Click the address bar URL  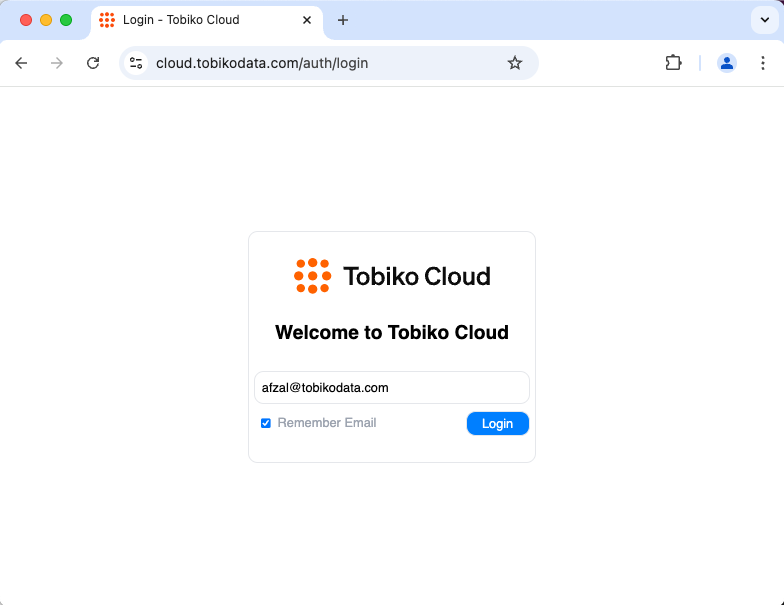coord(262,63)
